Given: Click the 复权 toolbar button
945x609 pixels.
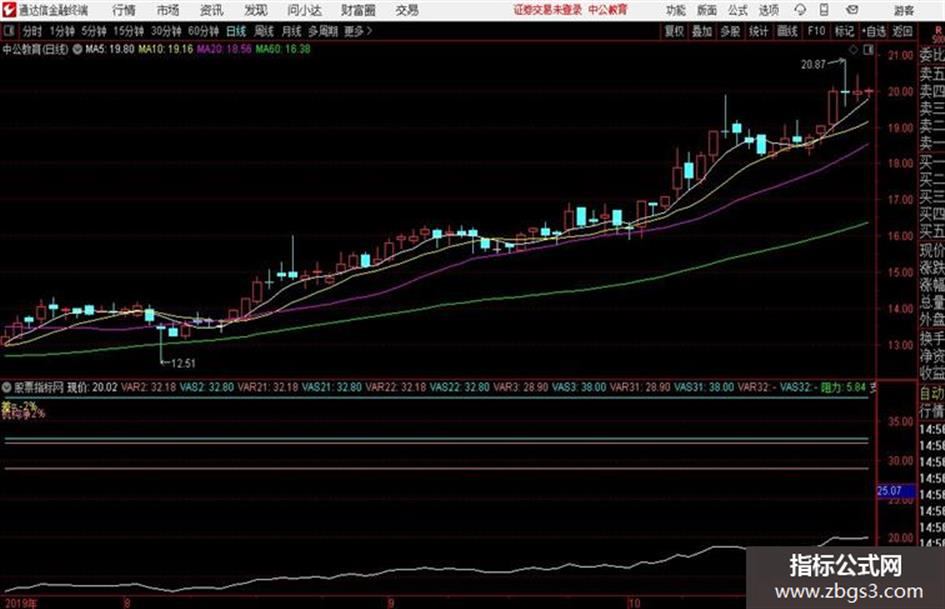Looking at the screenshot, I should pyautogui.click(x=674, y=31).
